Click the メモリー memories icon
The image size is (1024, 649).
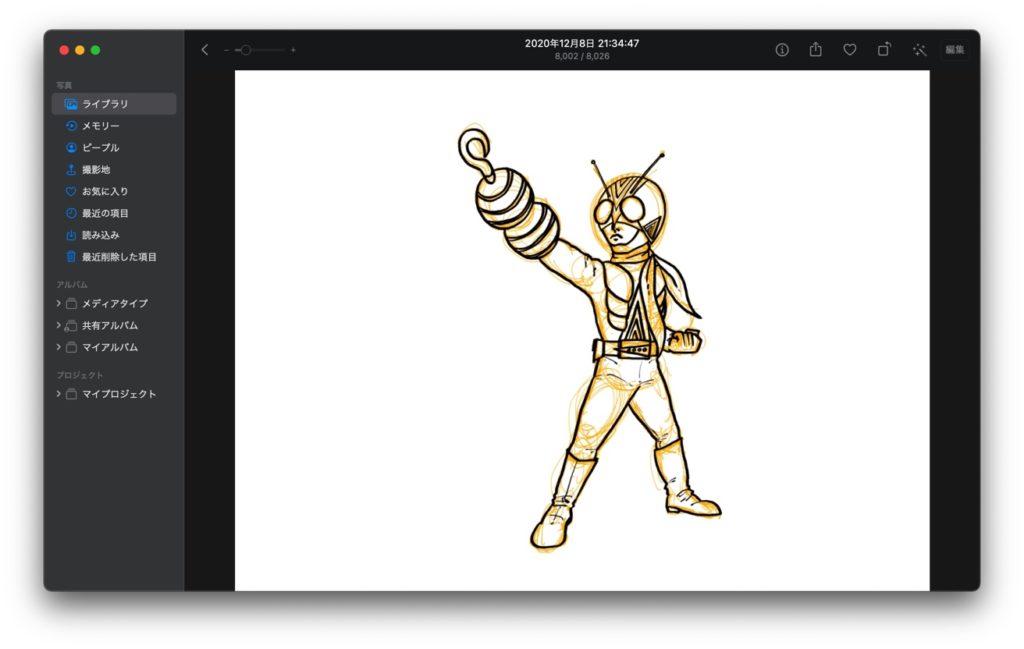tap(71, 125)
